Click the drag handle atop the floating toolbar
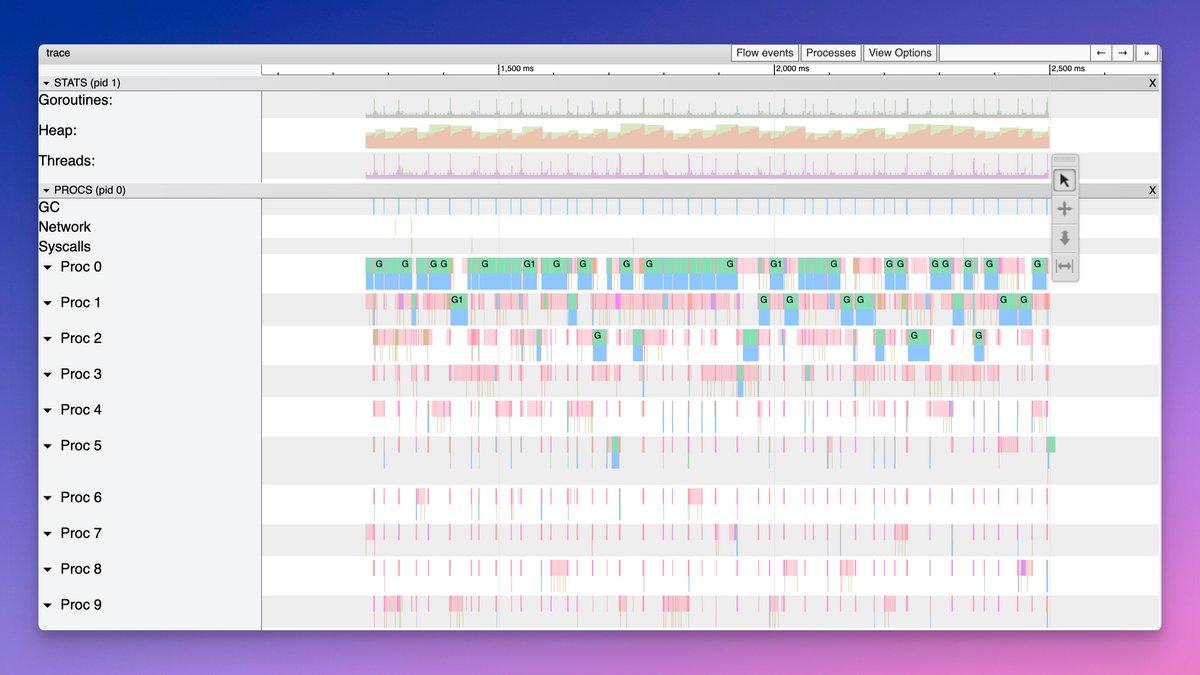Screen dimensions: 1200x675 coord(1064,158)
